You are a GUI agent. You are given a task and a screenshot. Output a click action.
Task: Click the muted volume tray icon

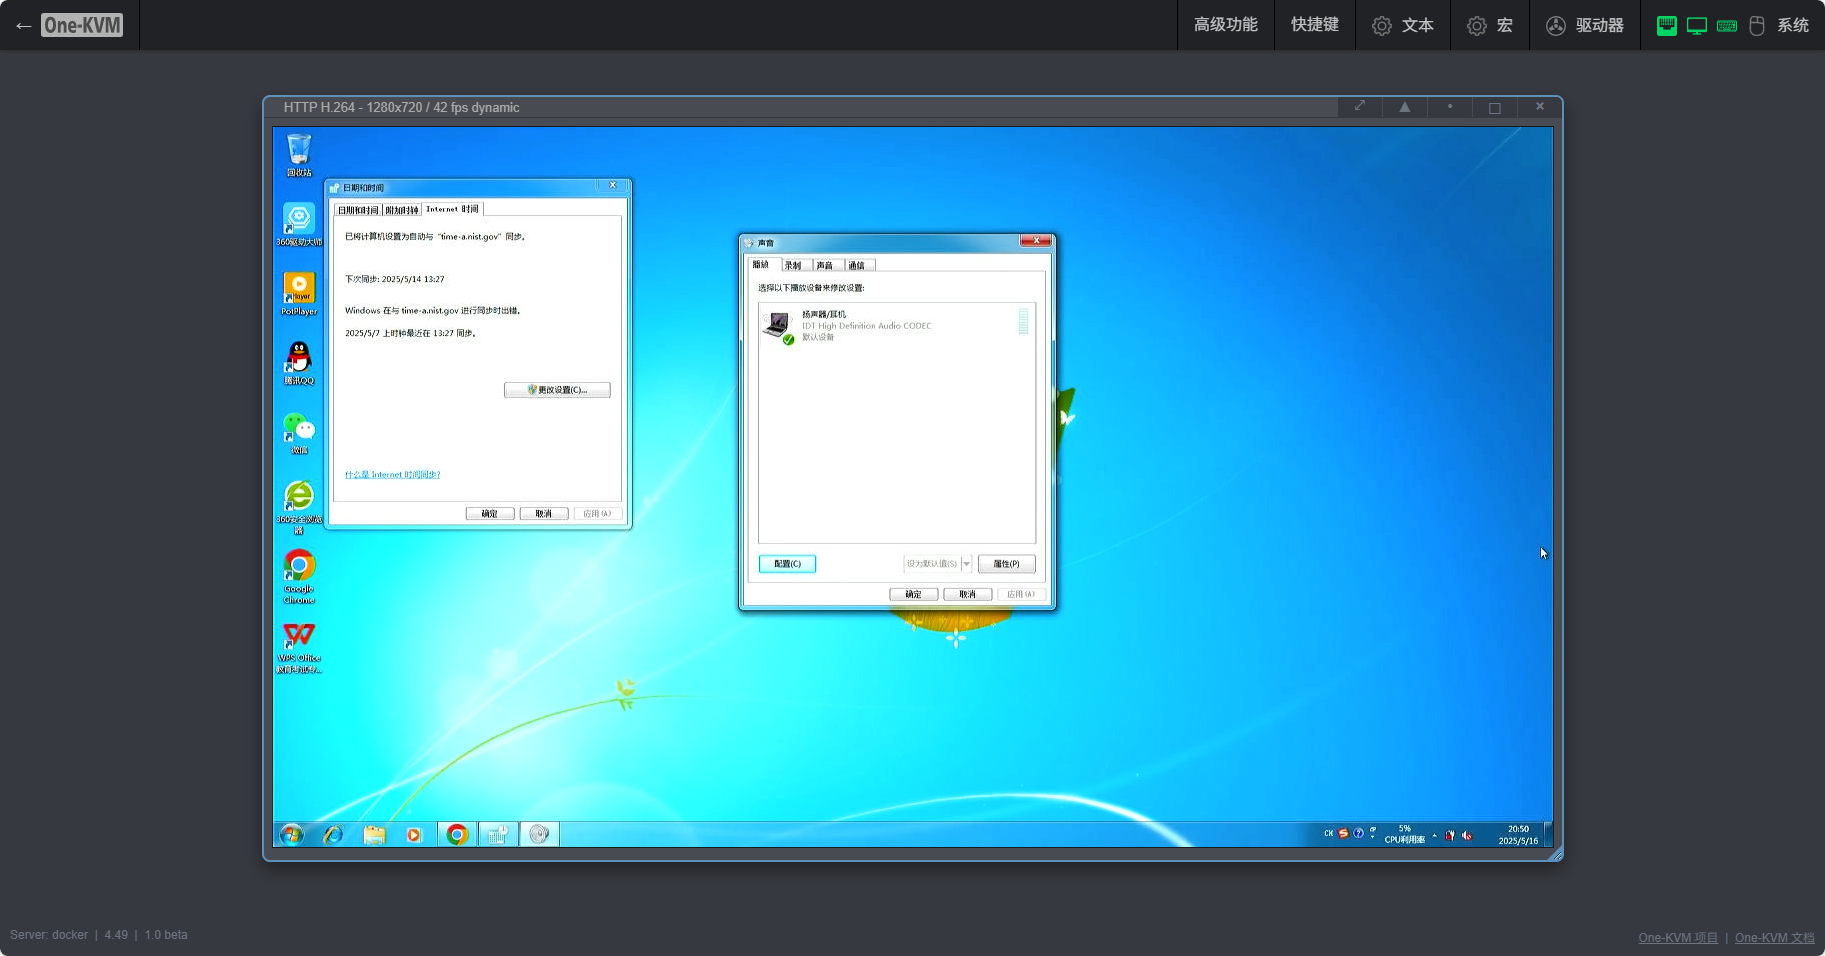pyautogui.click(x=1467, y=835)
